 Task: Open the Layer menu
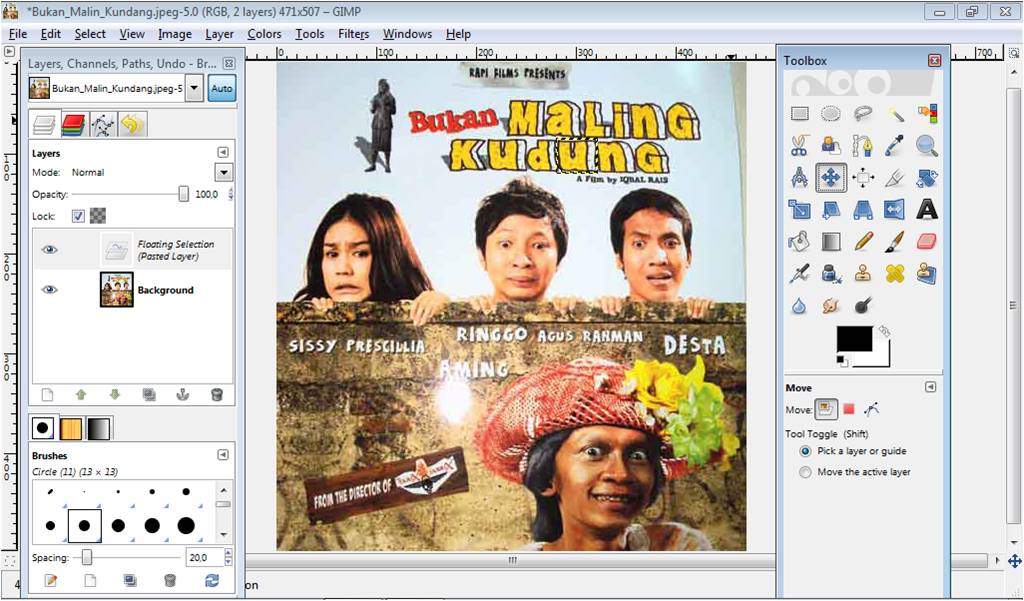pos(219,34)
